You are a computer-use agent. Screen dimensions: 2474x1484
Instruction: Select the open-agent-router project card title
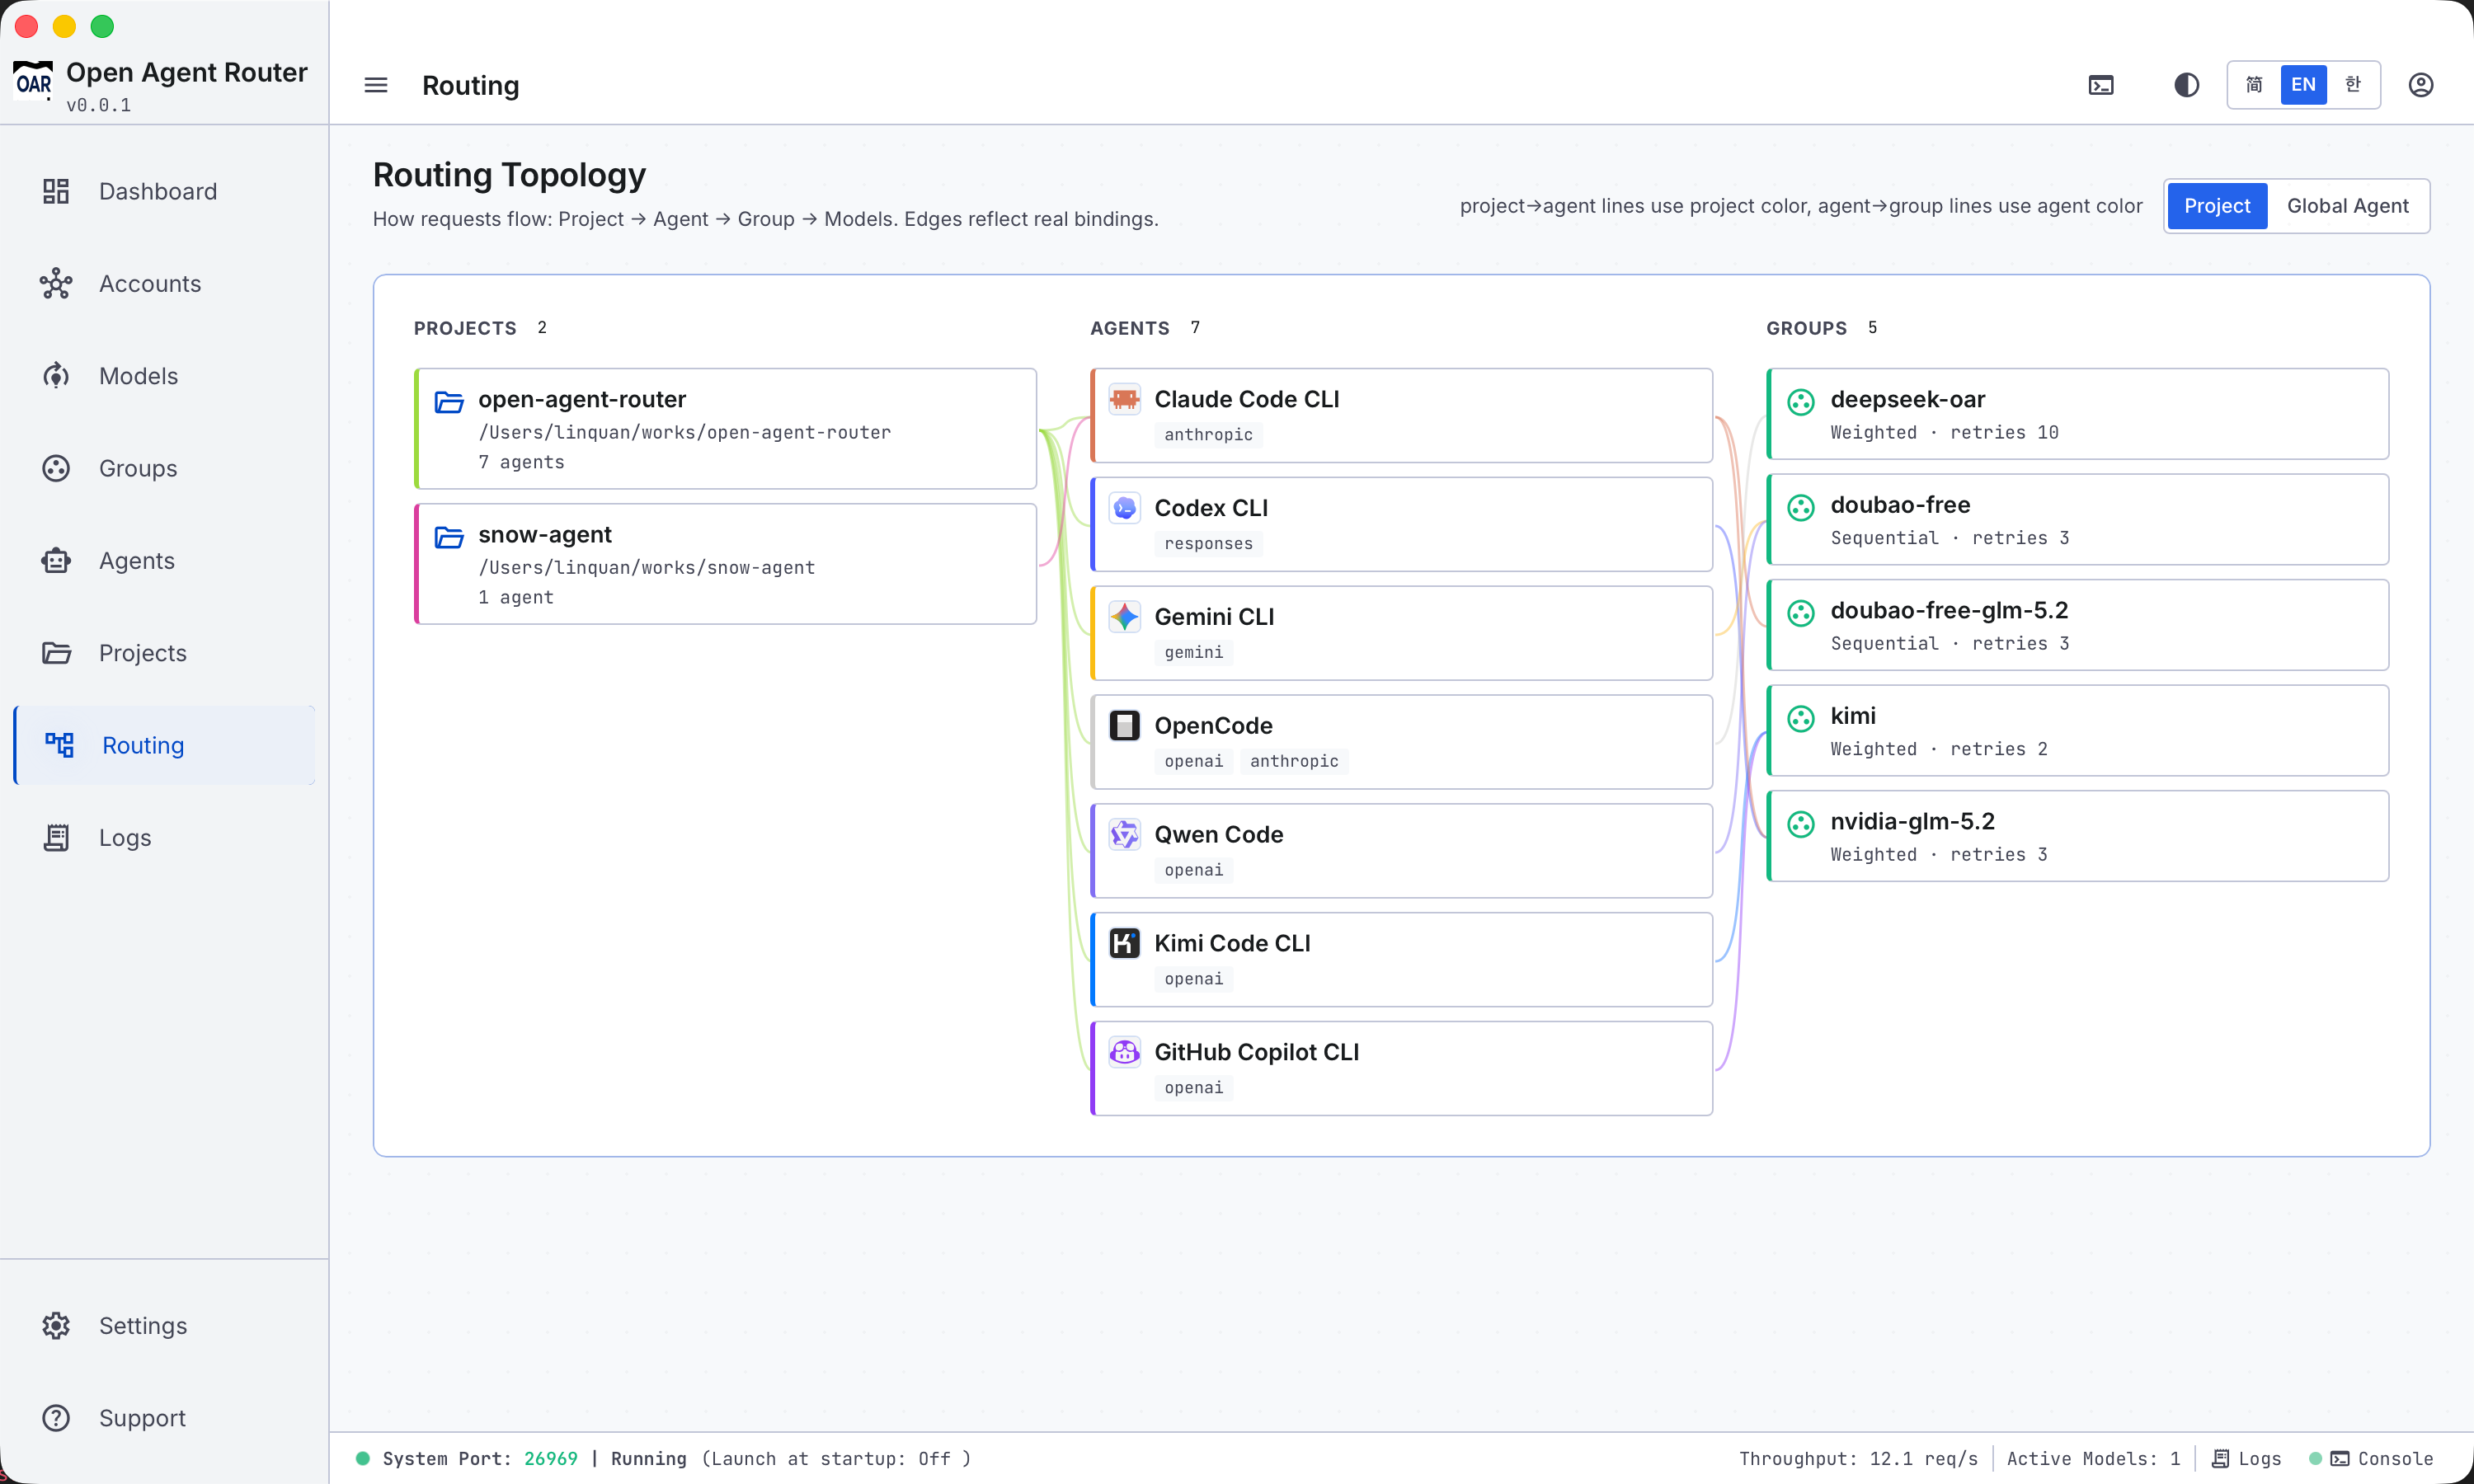click(582, 399)
